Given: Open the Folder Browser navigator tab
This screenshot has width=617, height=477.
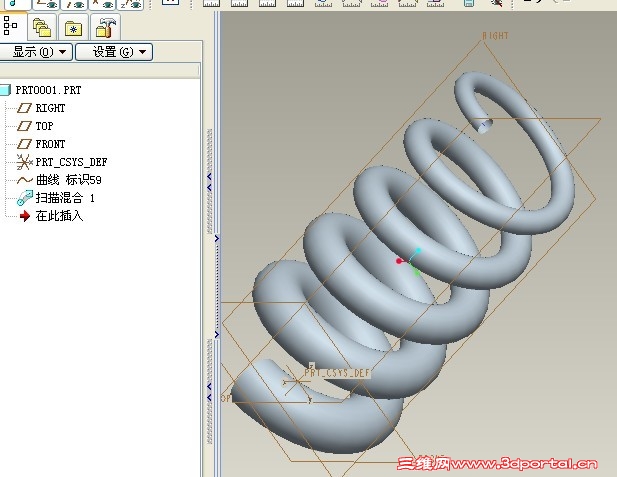Looking at the screenshot, I should click(x=42, y=28).
